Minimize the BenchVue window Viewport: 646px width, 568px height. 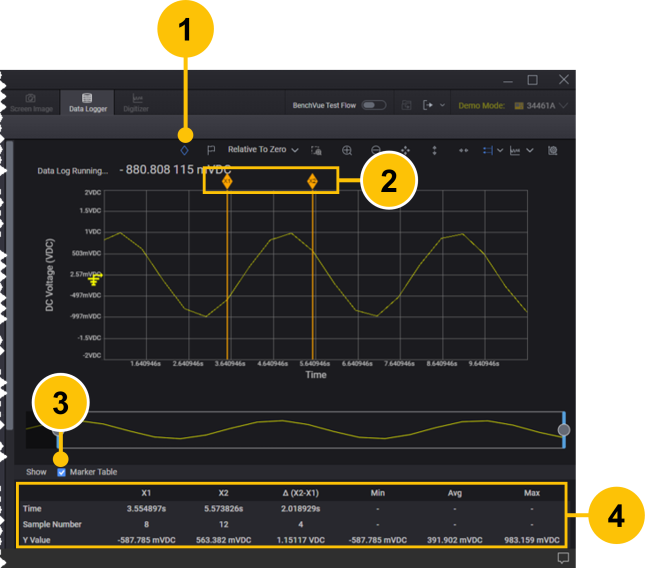pos(508,82)
